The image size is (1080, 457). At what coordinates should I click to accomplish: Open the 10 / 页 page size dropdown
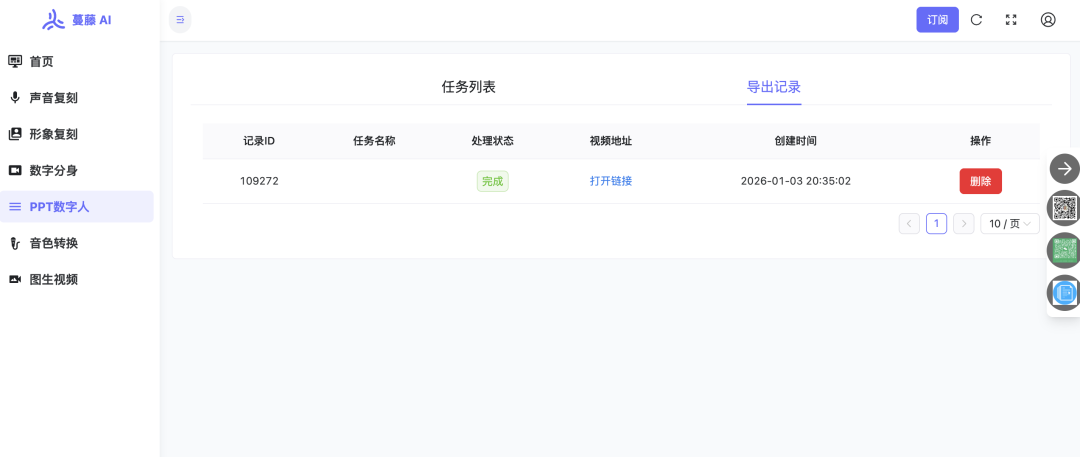(x=1010, y=223)
